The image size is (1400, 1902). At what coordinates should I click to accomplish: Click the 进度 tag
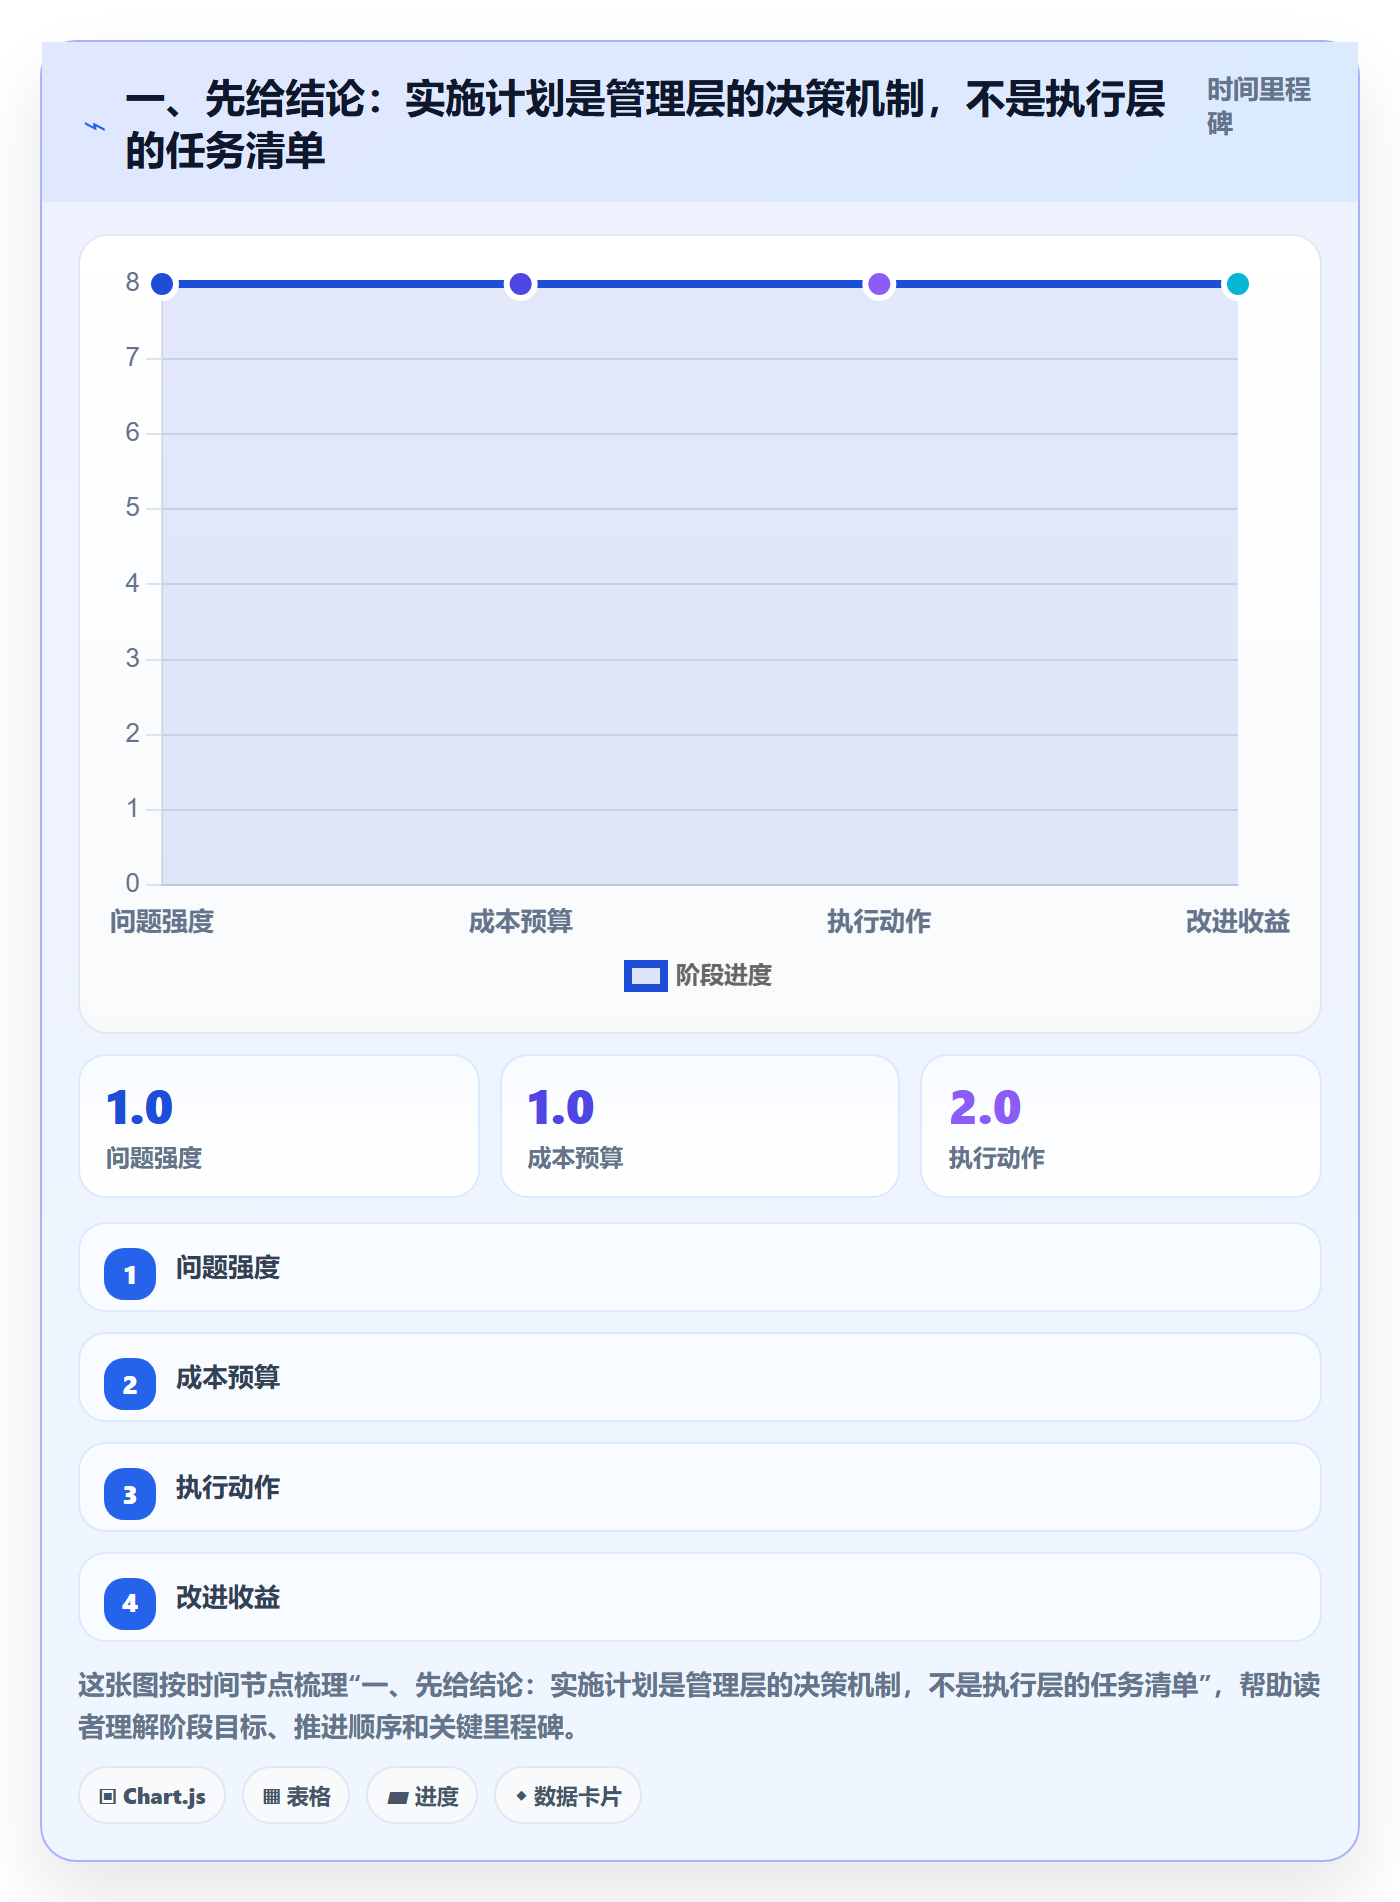pos(422,1796)
